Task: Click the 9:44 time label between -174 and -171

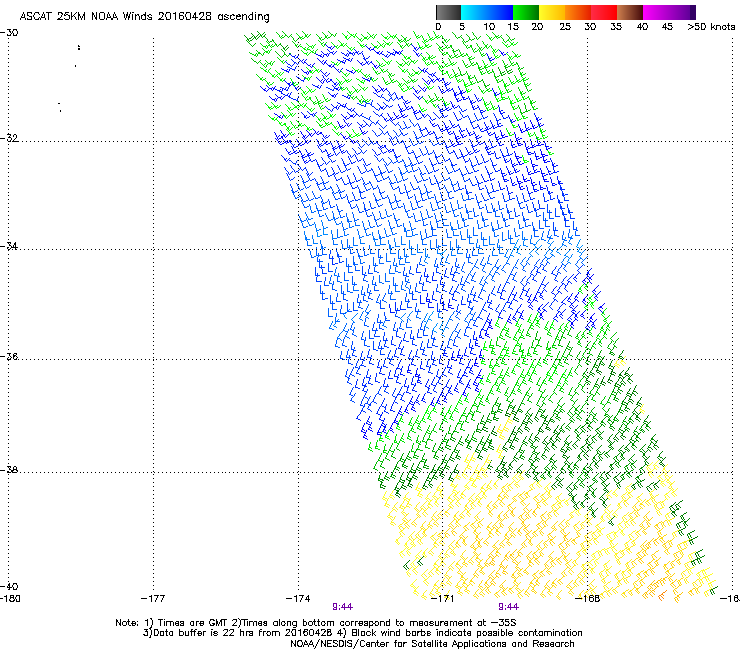Action: [x=343, y=607]
